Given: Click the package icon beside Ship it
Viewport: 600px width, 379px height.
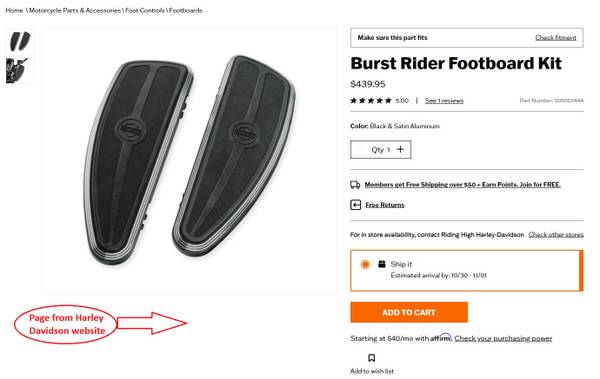Looking at the screenshot, I should click(382, 264).
